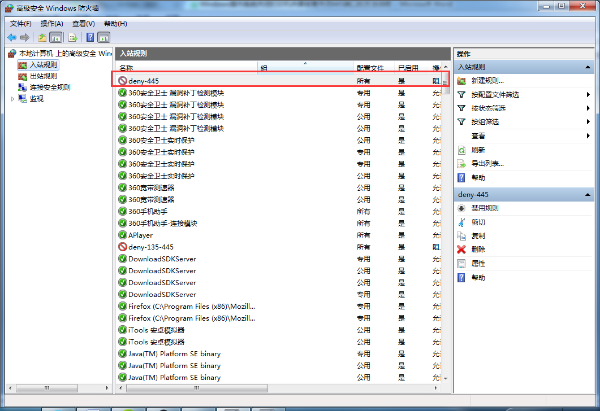Viewport: 600px width, 411px height.
Task: Select 连接安全规则 in the left tree
Action: pos(50,87)
